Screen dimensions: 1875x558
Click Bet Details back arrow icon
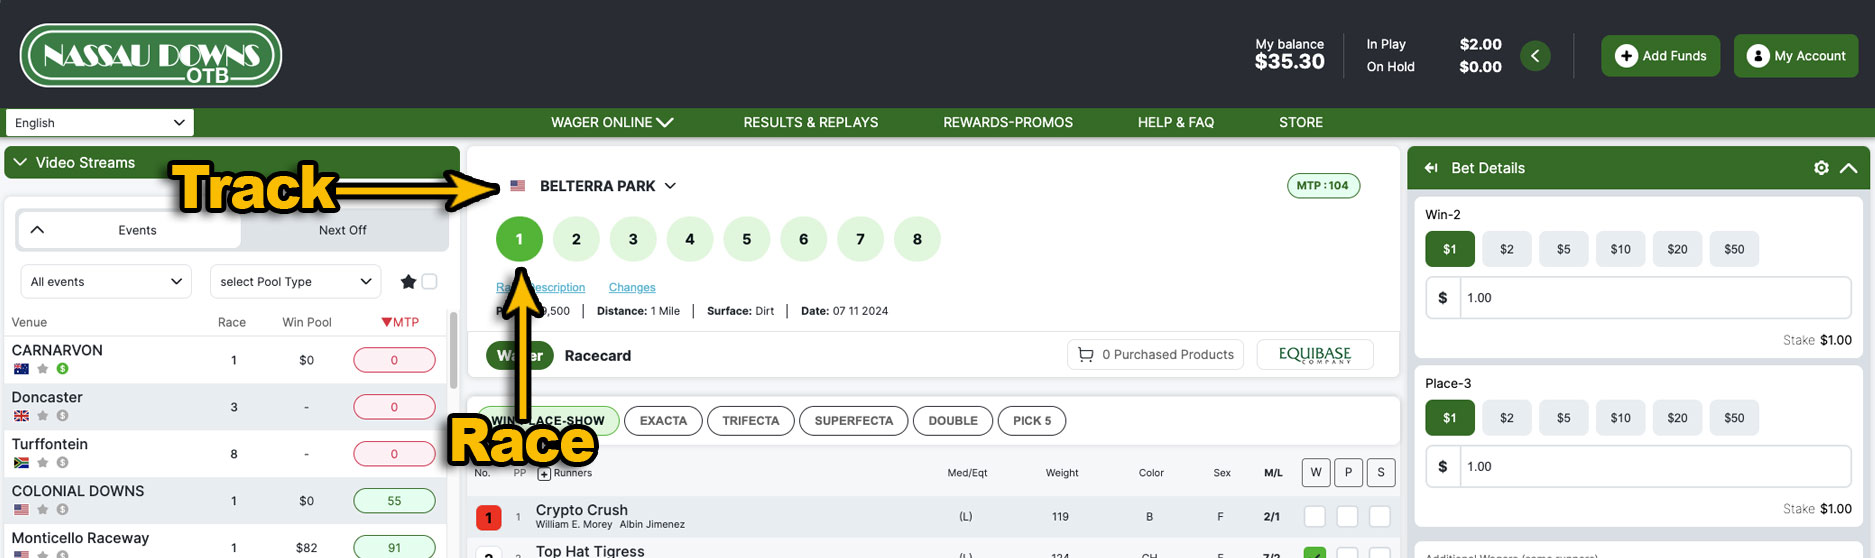pos(1431,168)
